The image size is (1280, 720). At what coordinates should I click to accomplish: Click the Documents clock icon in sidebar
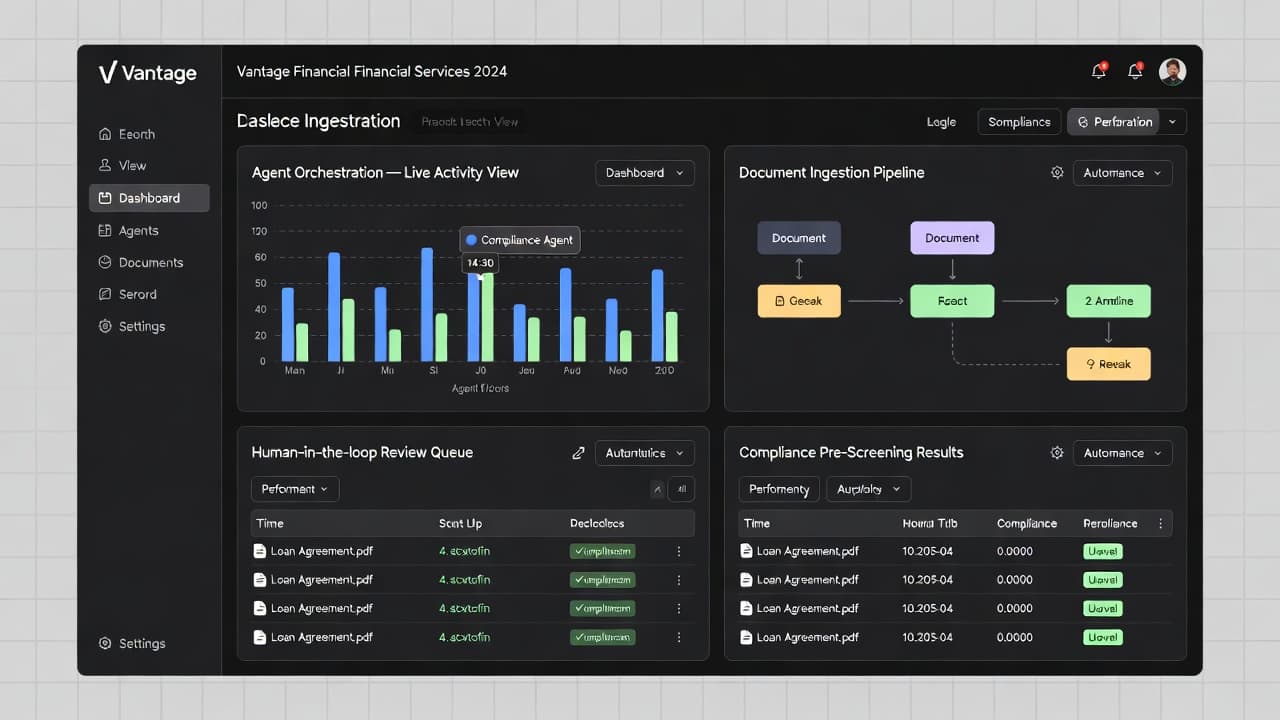106,262
